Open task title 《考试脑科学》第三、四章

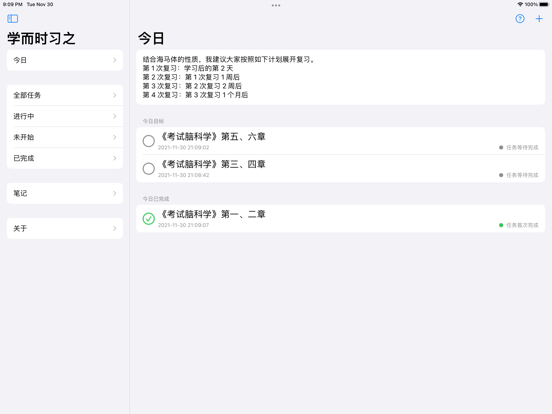pos(213,164)
